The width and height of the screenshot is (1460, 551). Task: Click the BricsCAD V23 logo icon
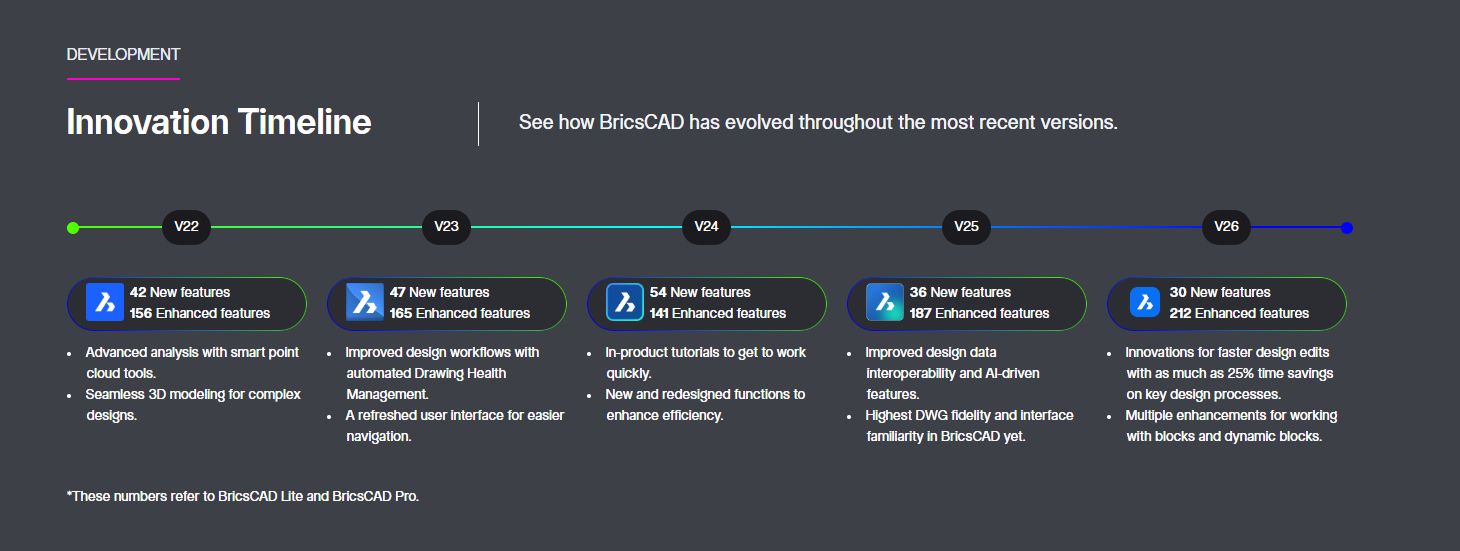[364, 303]
